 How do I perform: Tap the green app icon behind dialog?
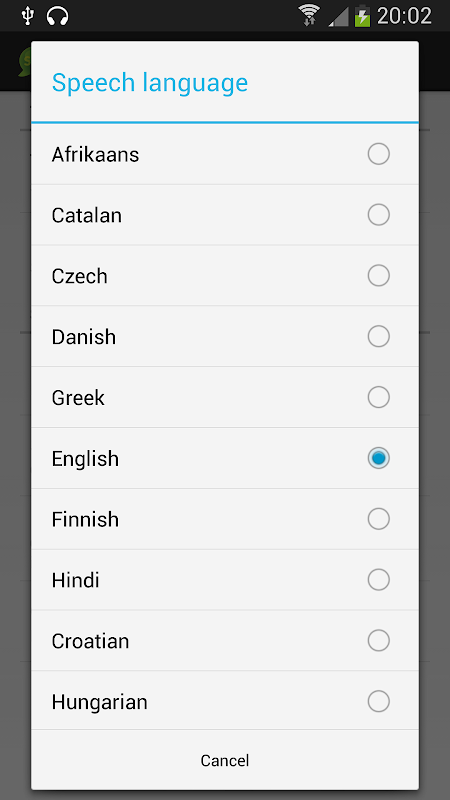24,62
